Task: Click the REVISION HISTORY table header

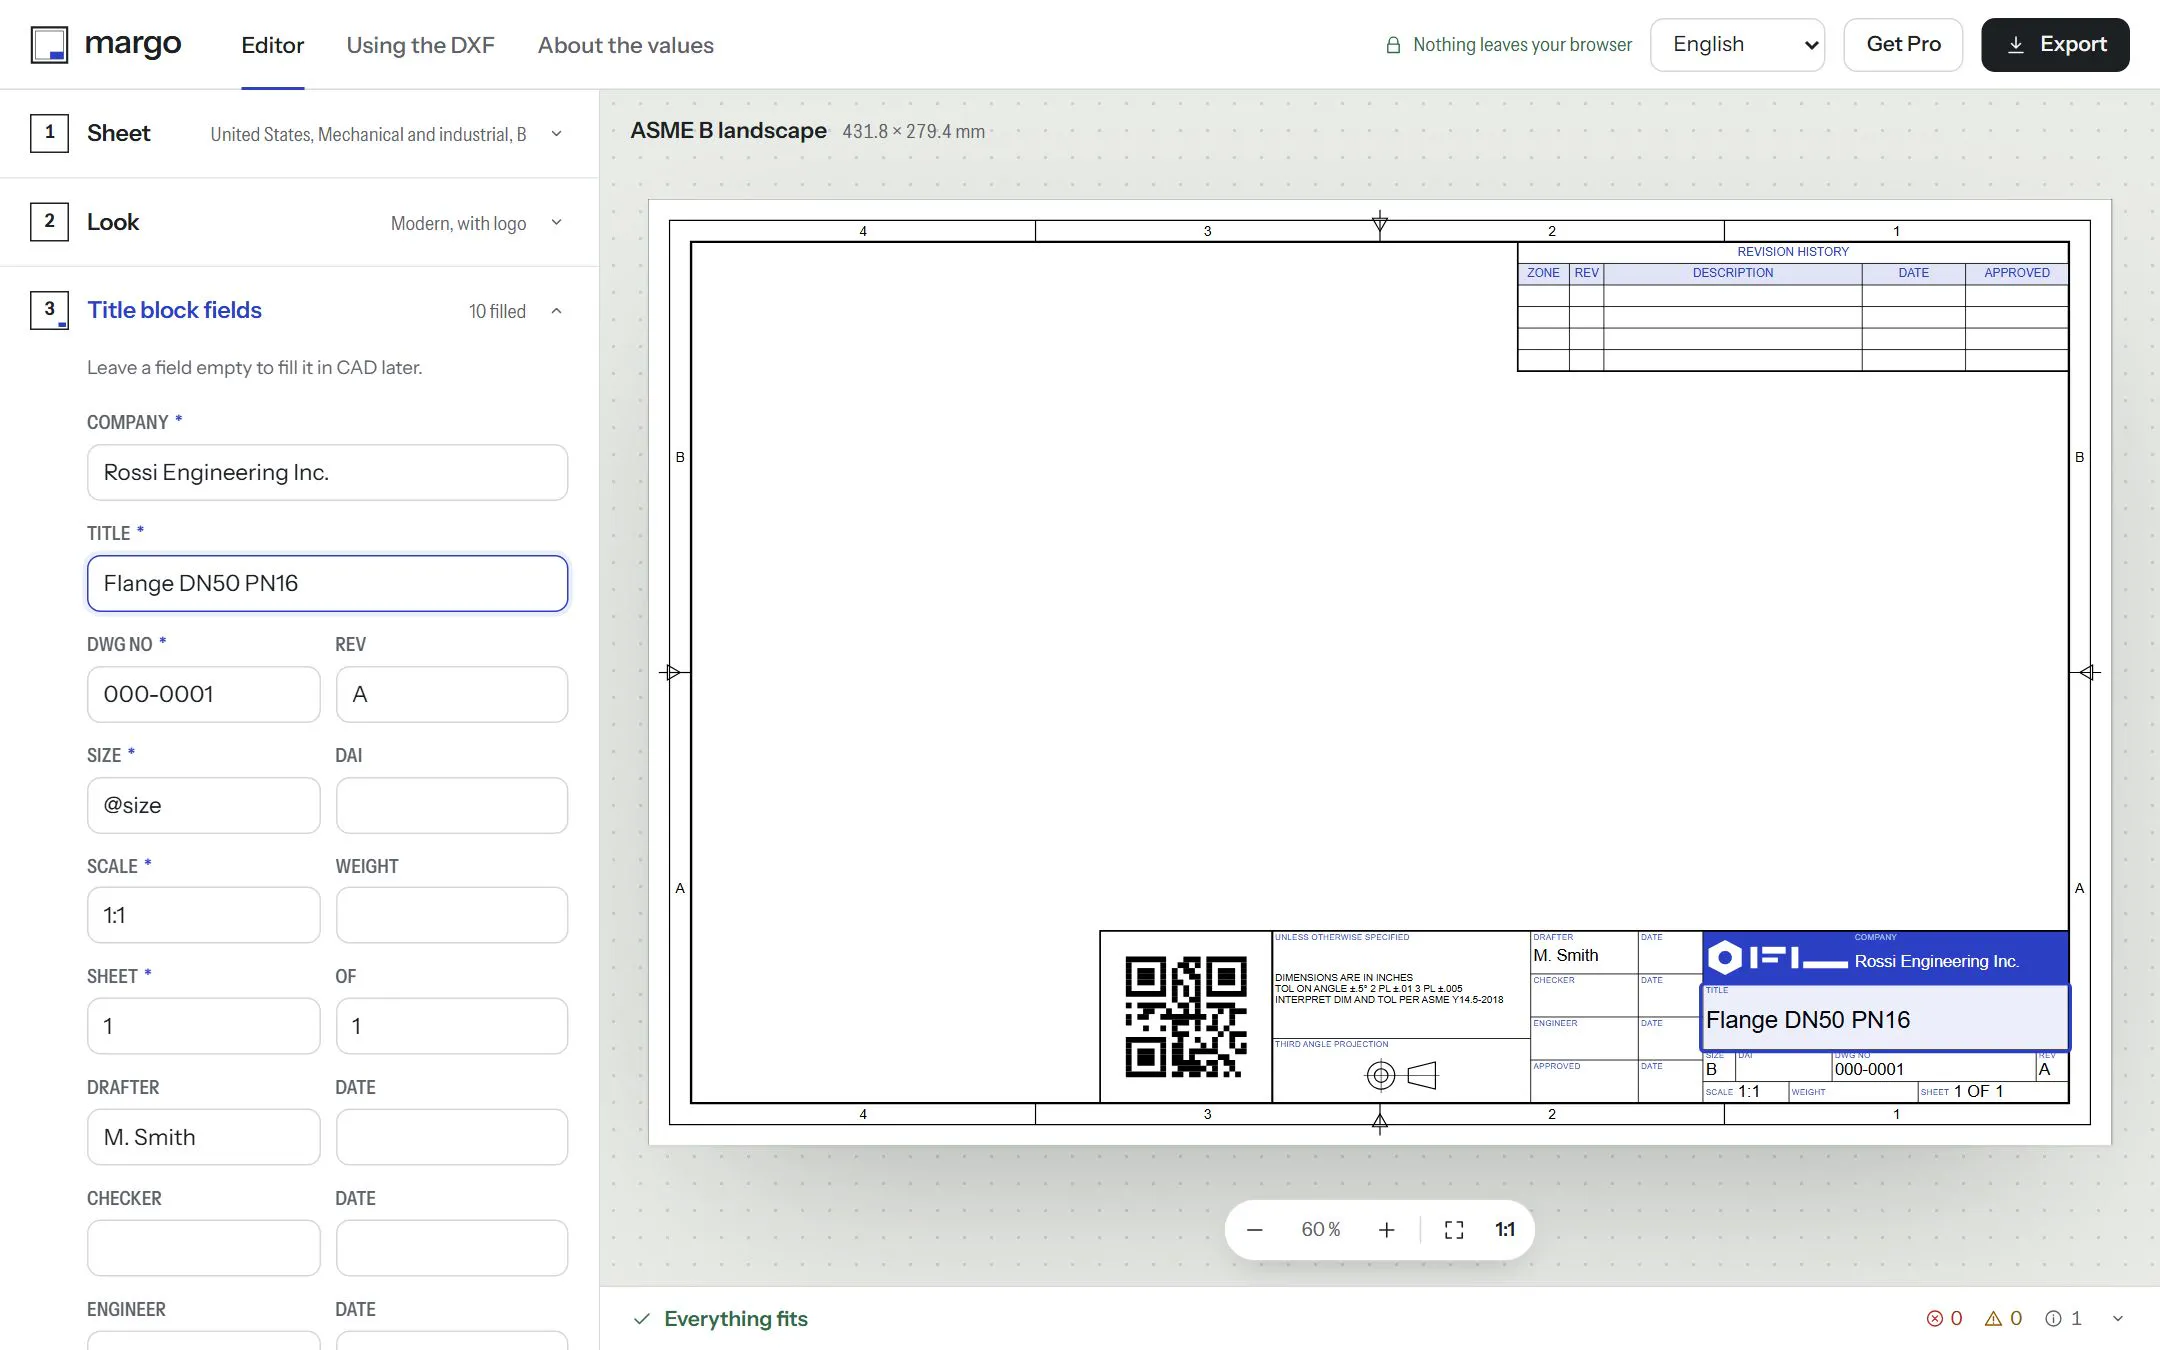Action: click(x=1793, y=252)
